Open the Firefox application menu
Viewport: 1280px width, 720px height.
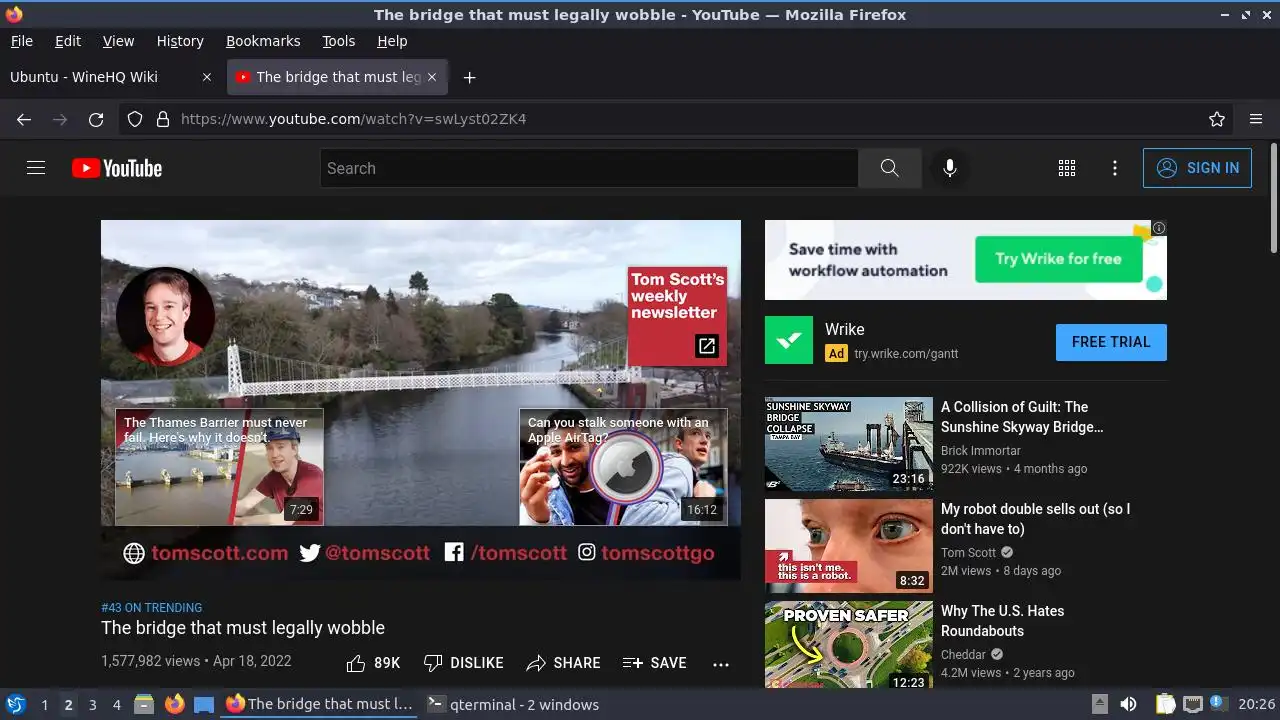(x=1256, y=119)
